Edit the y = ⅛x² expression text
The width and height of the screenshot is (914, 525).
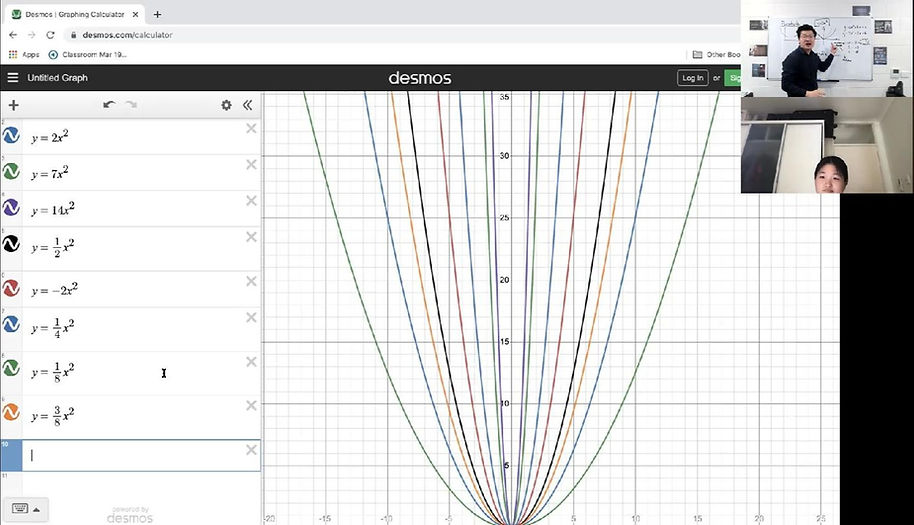coord(53,372)
